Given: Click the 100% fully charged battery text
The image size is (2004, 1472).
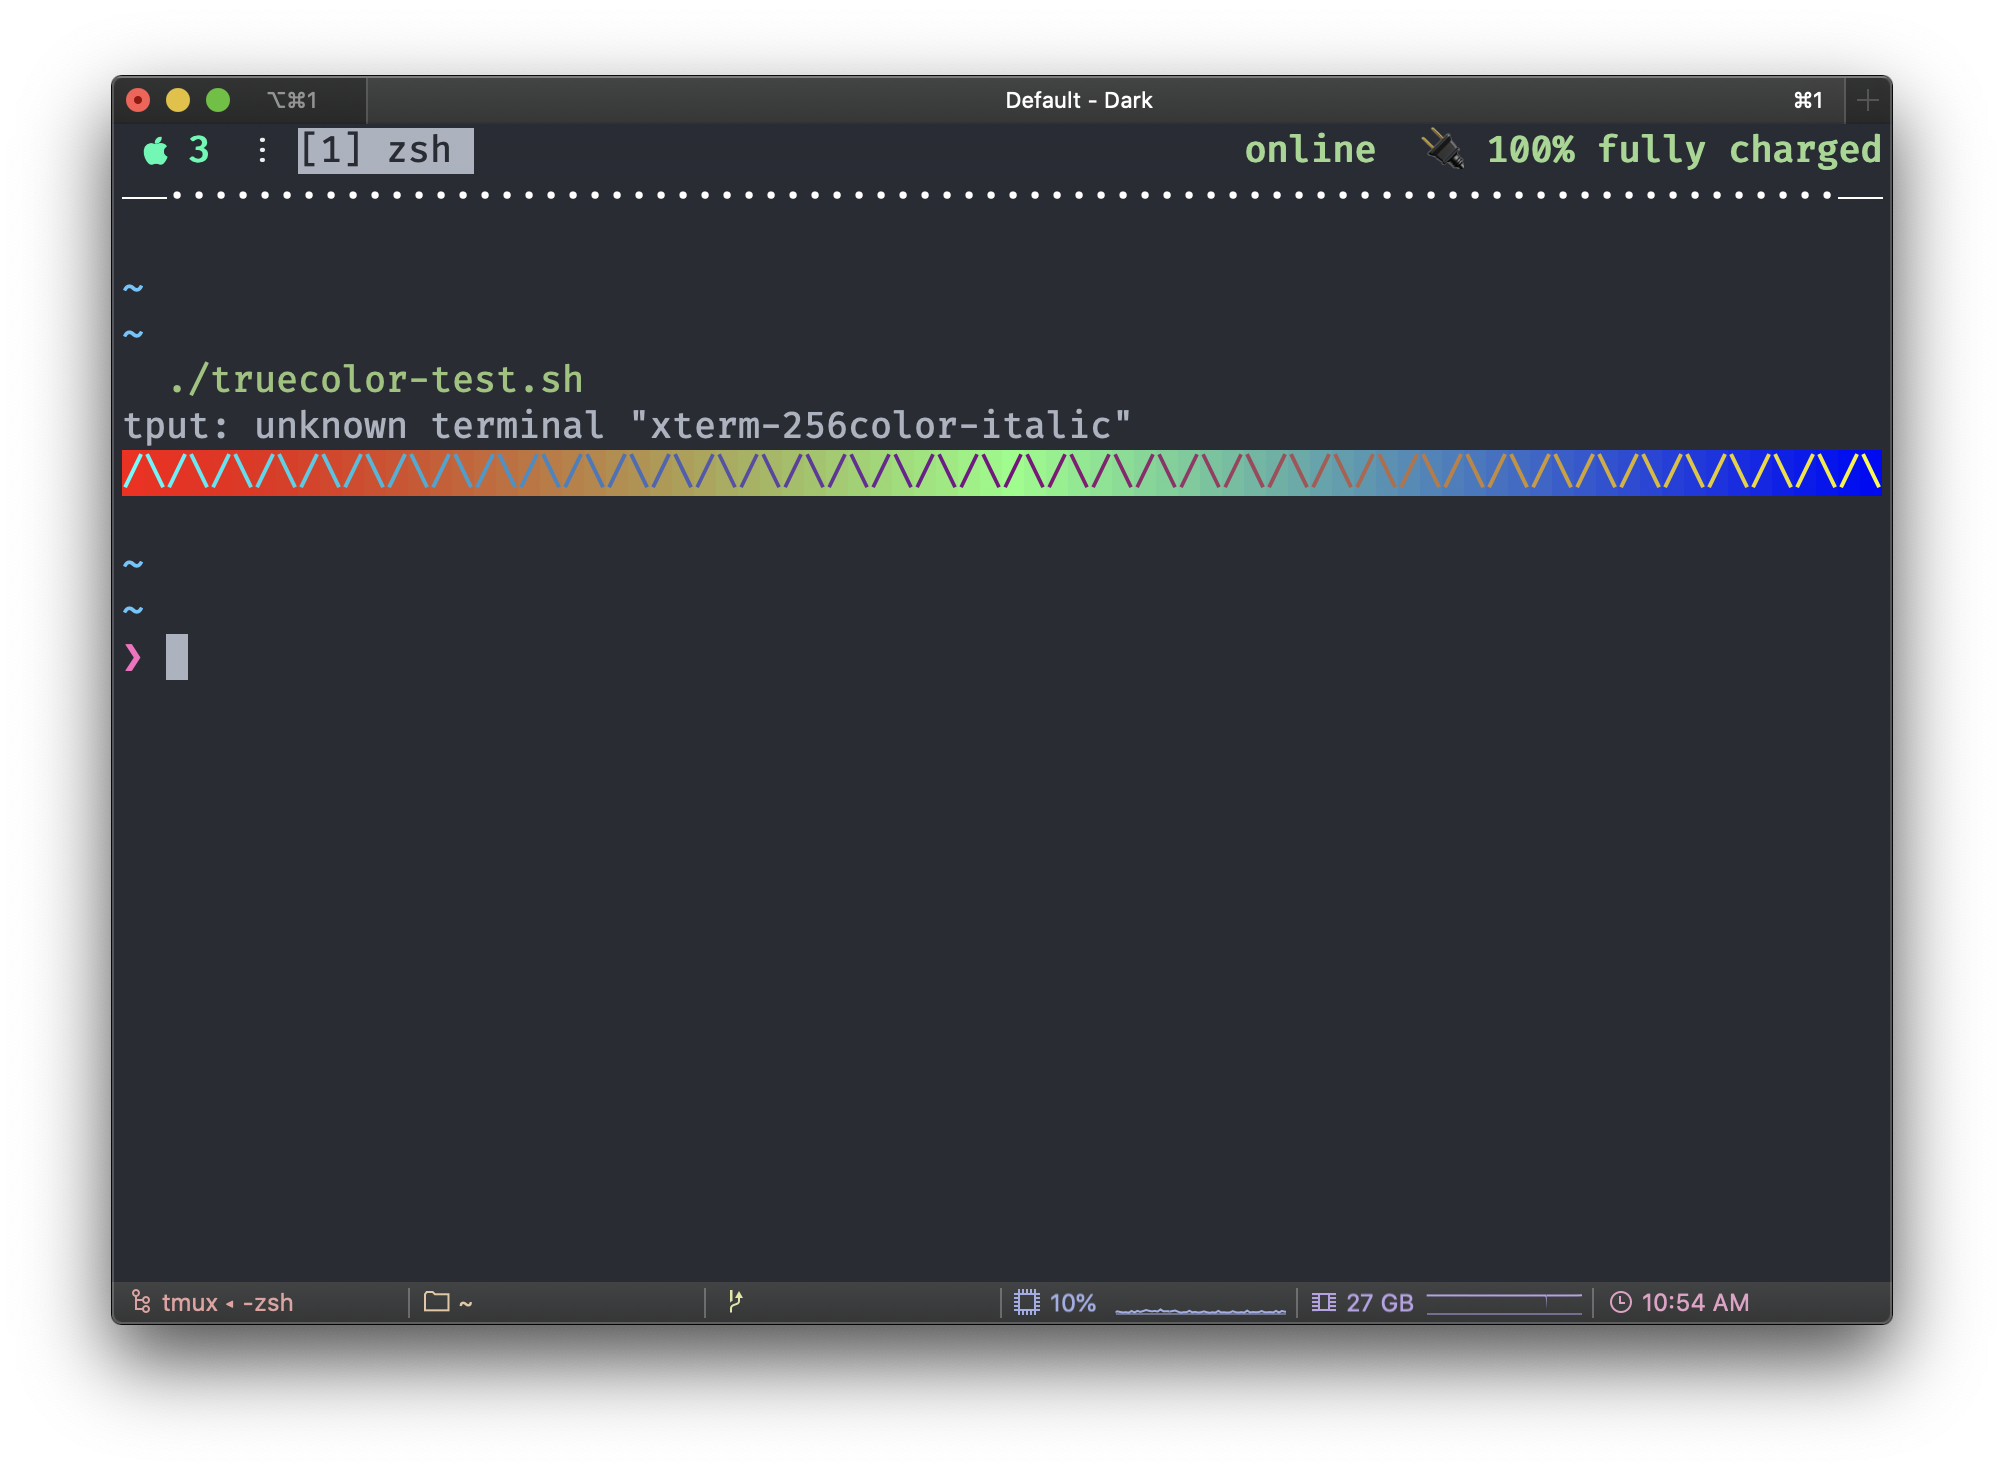Looking at the screenshot, I should 1683,150.
